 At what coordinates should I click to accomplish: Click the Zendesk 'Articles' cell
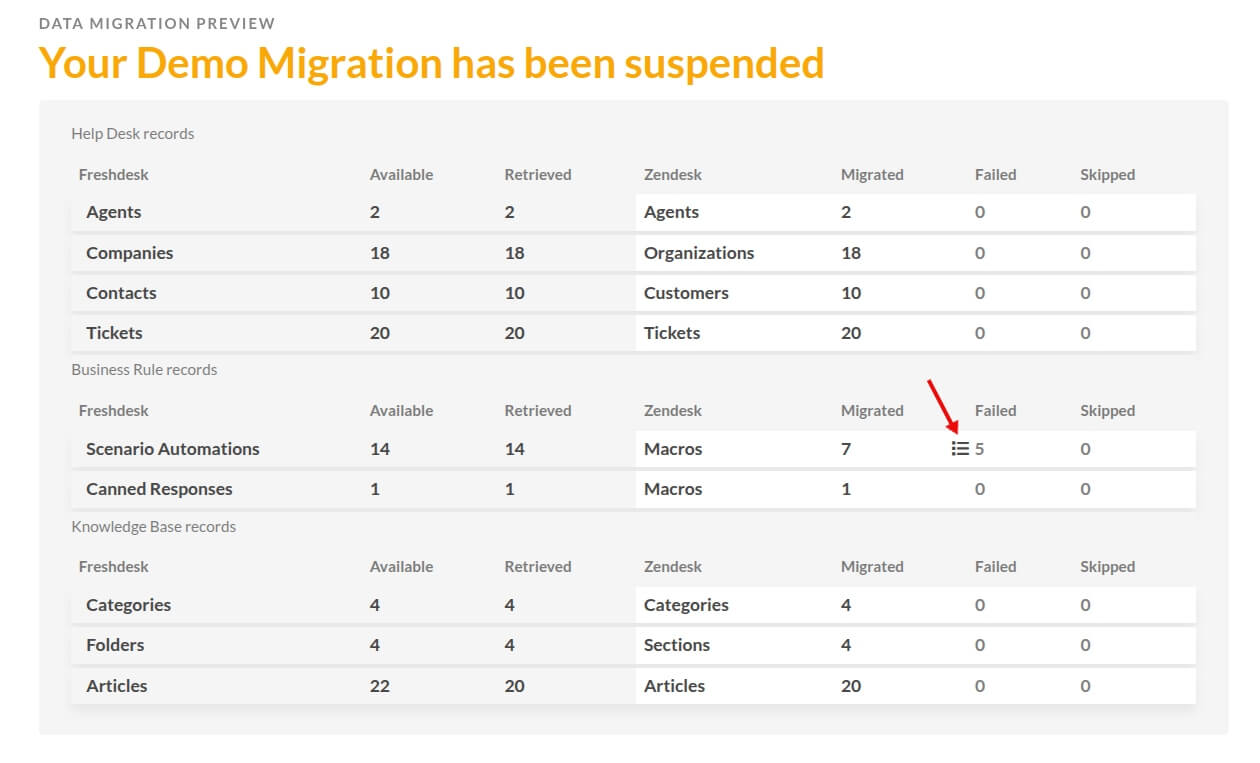pos(674,686)
